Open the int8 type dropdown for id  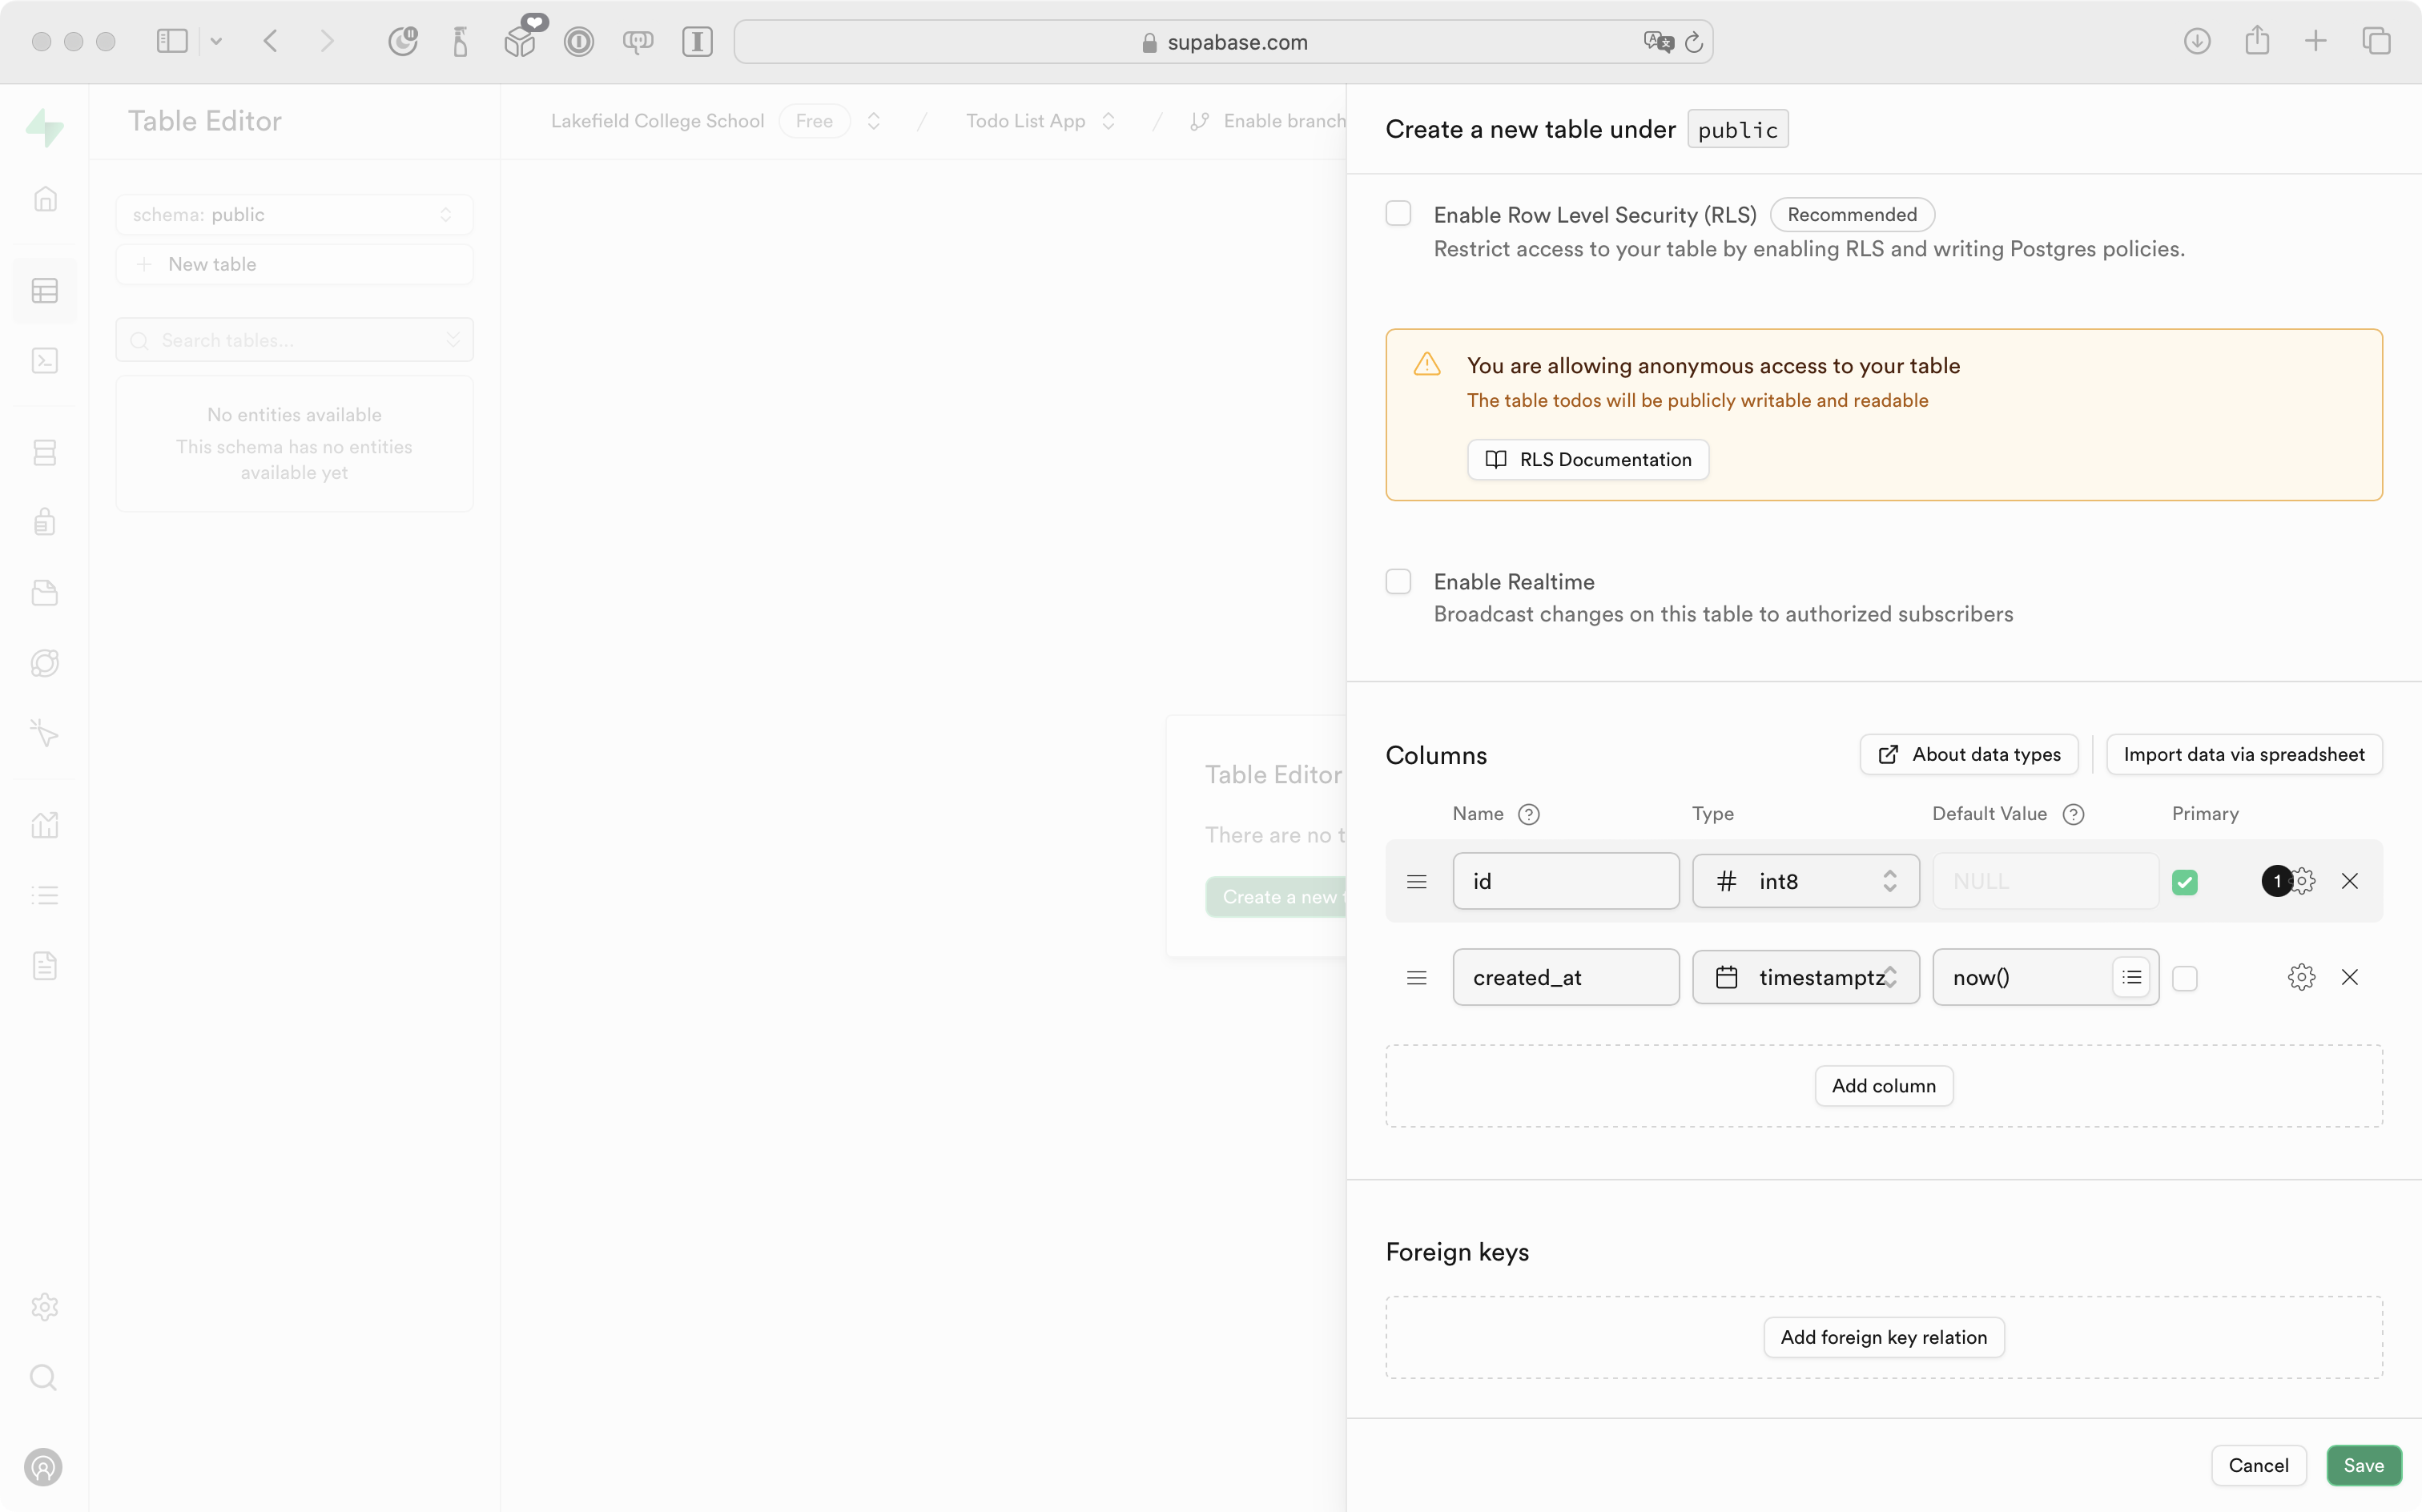pos(1806,881)
